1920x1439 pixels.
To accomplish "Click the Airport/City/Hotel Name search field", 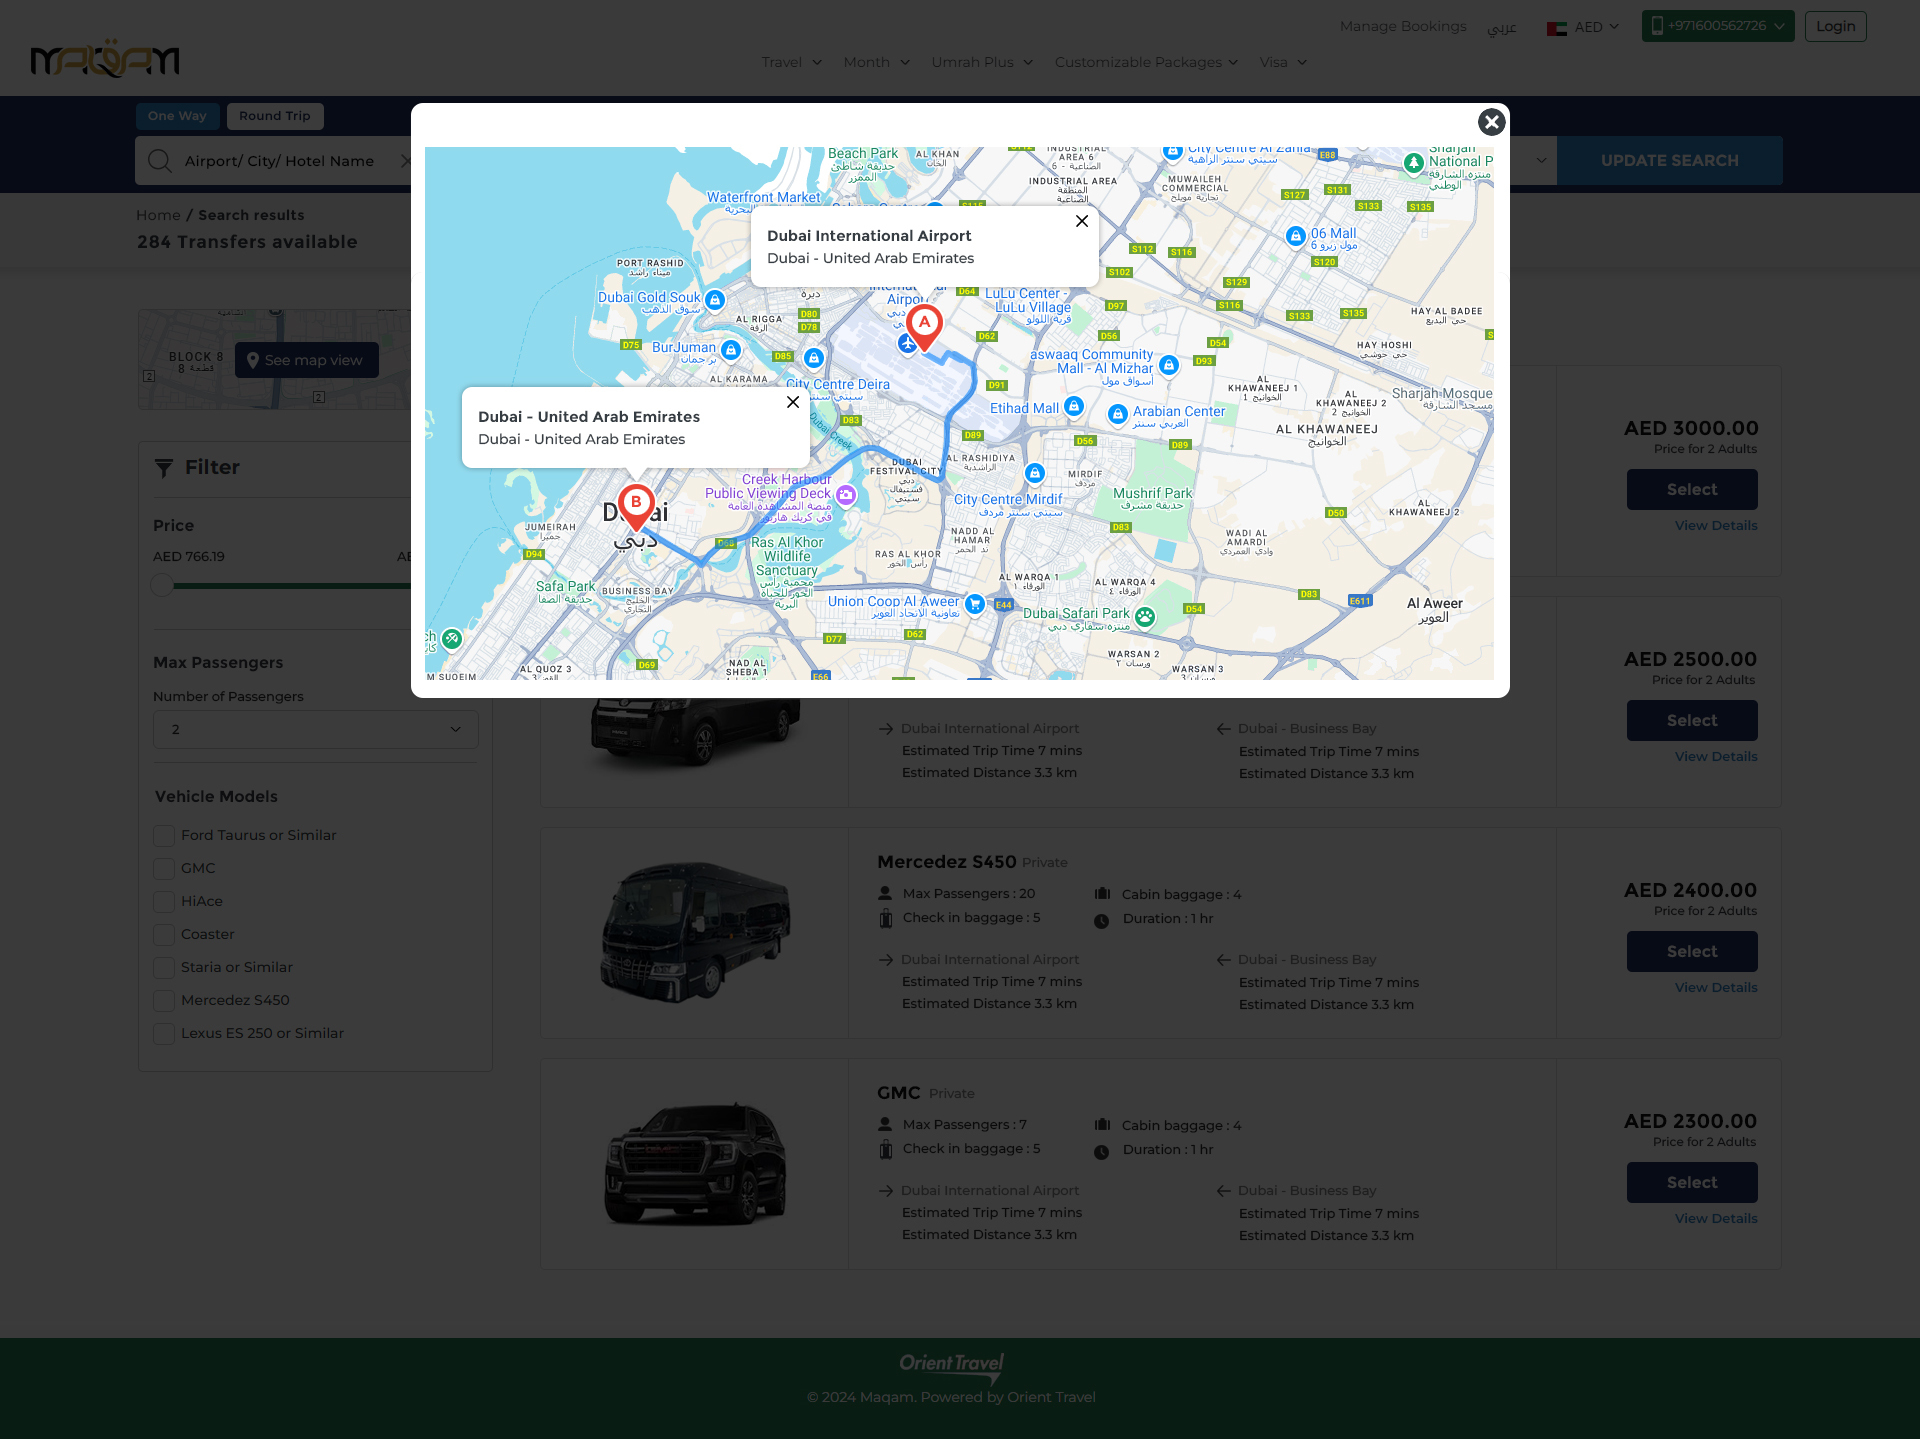I will coord(280,161).
